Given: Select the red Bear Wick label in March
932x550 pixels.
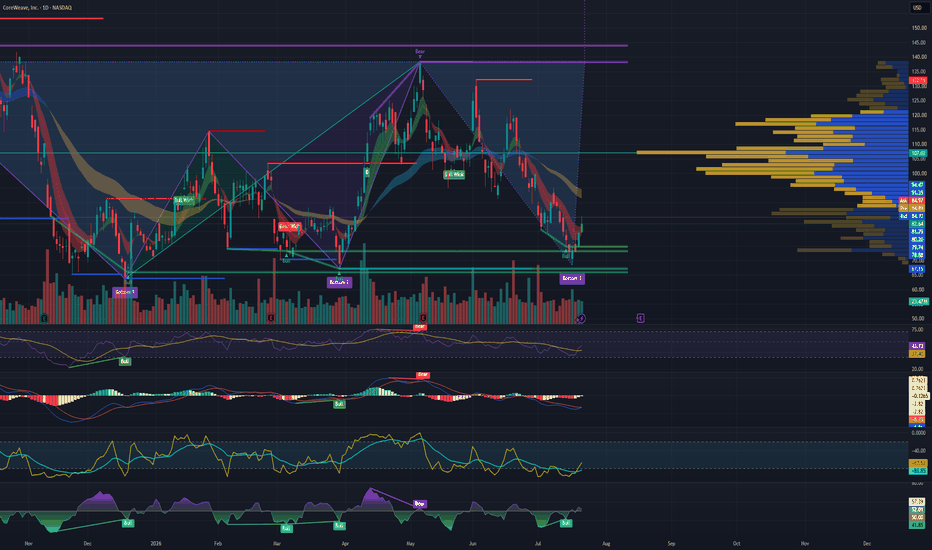Looking at the screenshot, I should pos(289,227).
